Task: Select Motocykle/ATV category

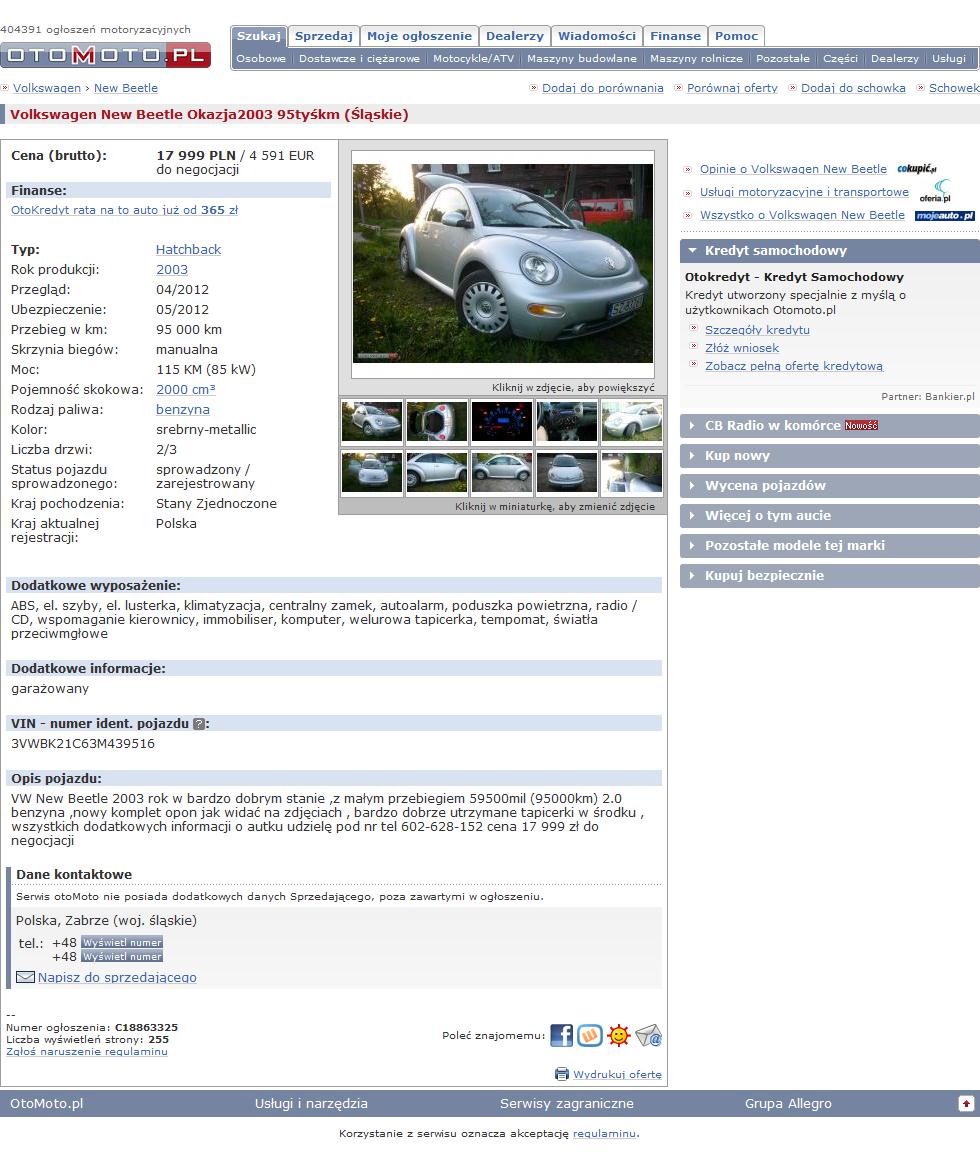Action: pyautogui.click(x=474, y=58)
